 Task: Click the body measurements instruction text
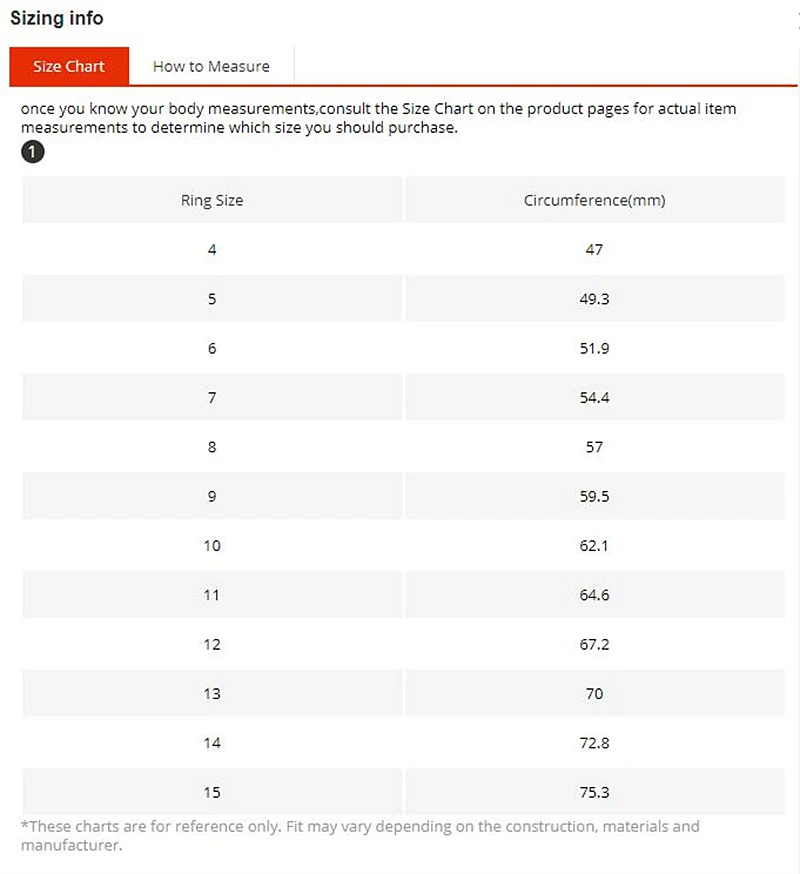pyautogui.click(x=379, y=118)
